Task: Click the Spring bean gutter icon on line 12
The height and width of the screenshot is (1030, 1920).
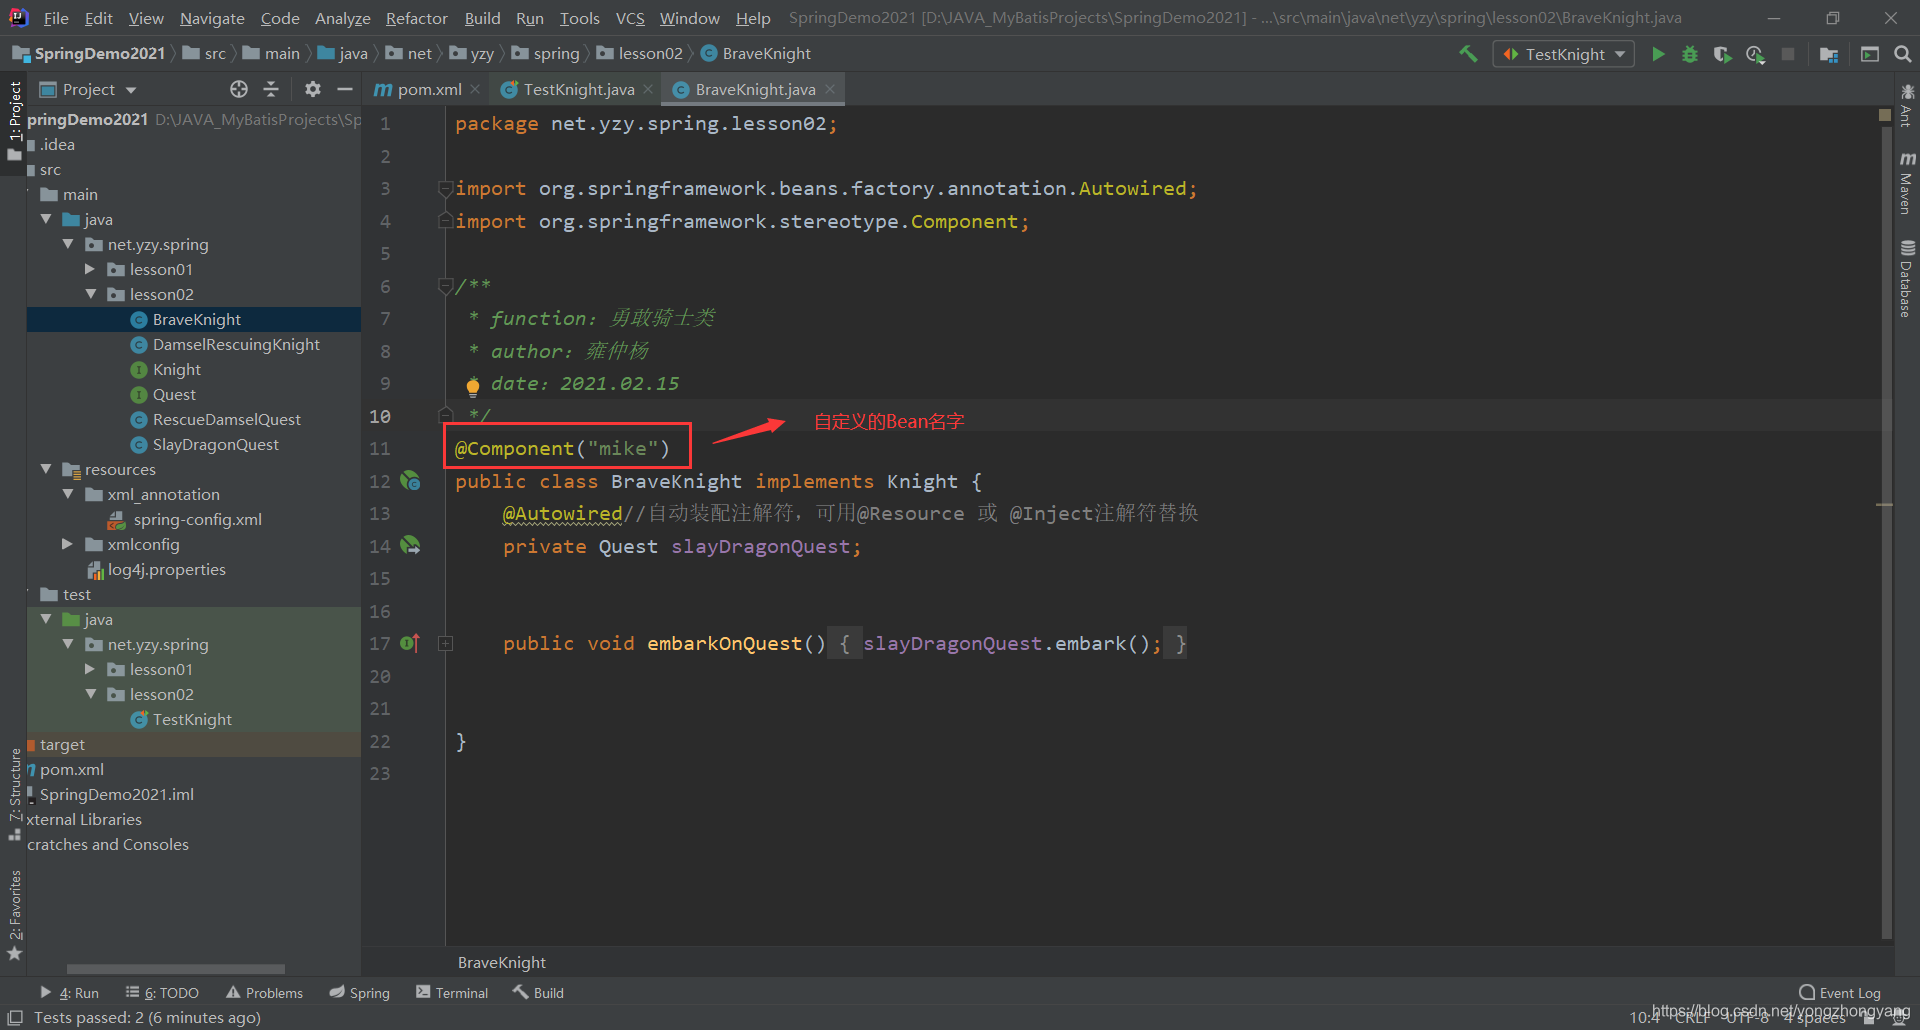Action: click(410, 481)
